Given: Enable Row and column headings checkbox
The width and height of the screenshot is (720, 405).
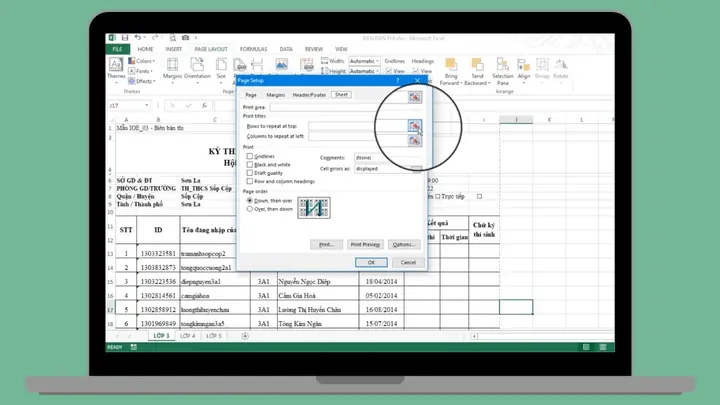Looking at the screenshot, I should pyautogui.click(x=250, y=181).
